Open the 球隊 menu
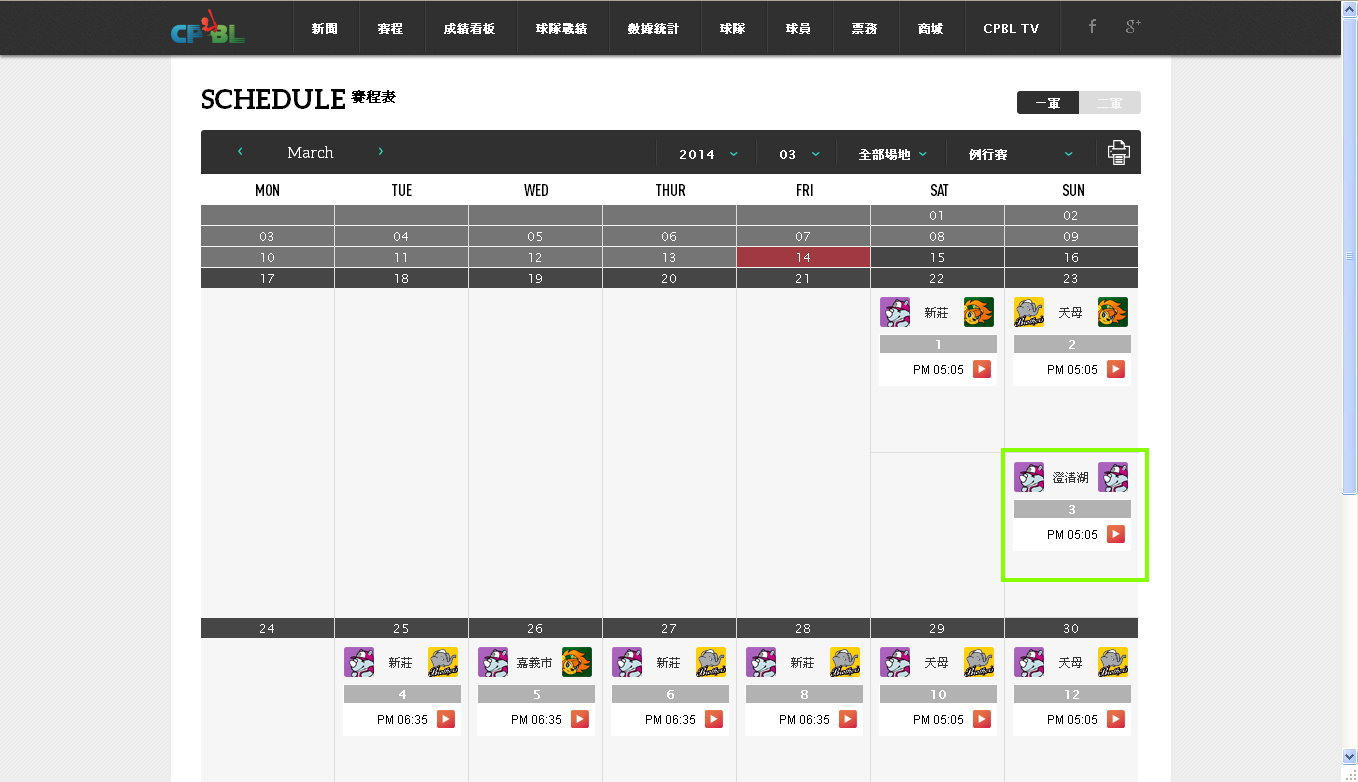The height and width of the screenshot is (782, 1358). (x=733, y=28)
